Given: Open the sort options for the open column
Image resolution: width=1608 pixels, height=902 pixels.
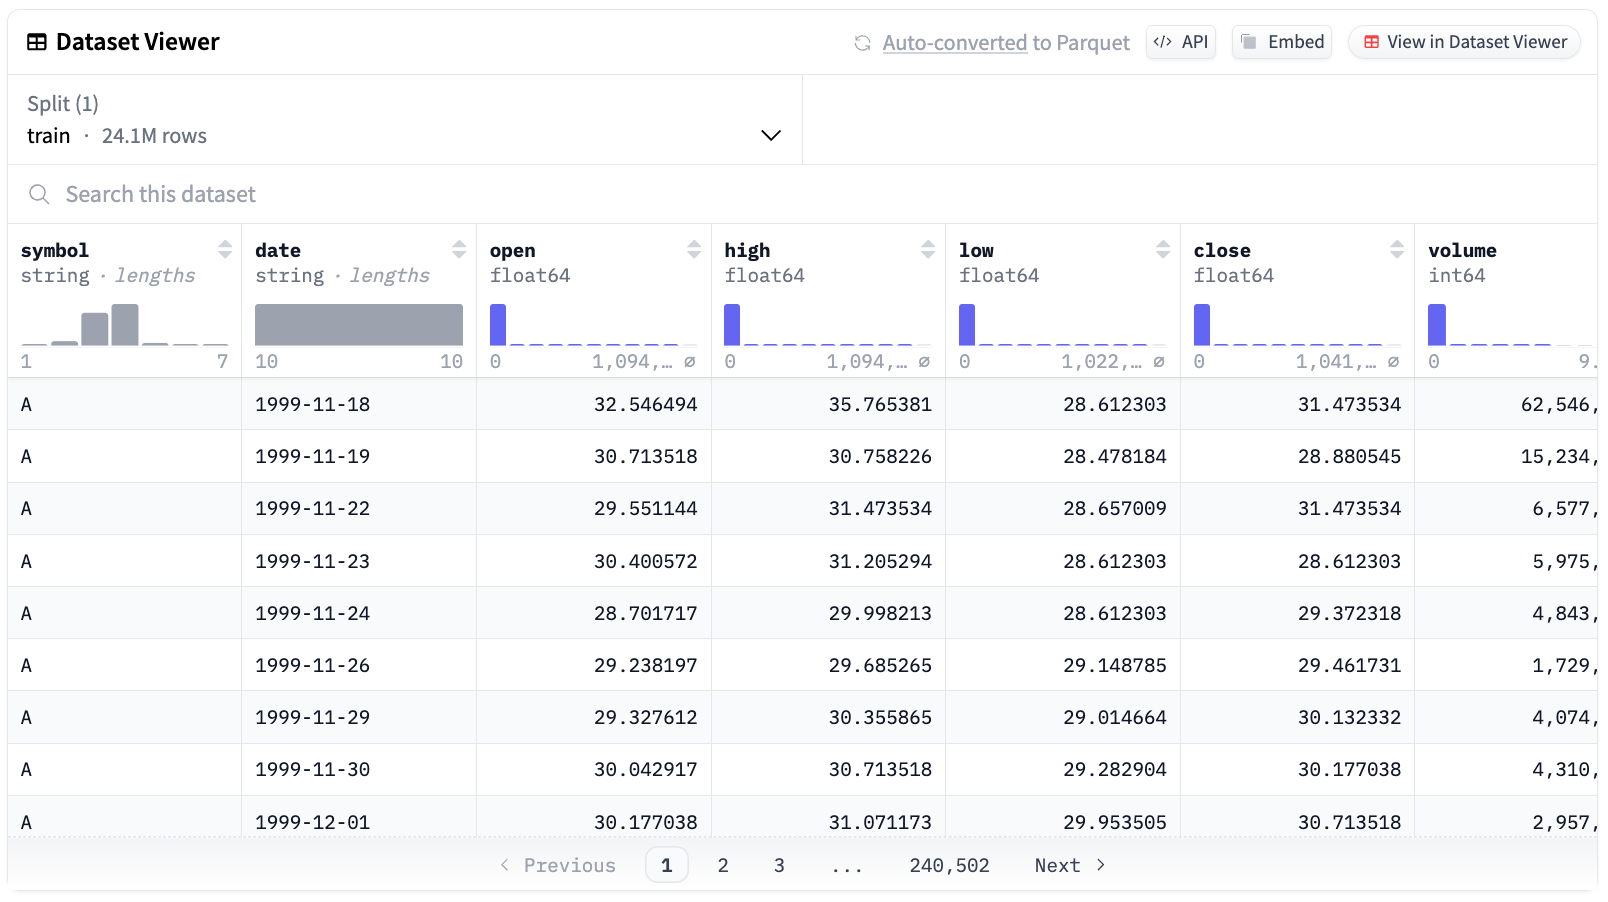Looking at the screenshot, I should pyautogui.click(x=695, y=250).
